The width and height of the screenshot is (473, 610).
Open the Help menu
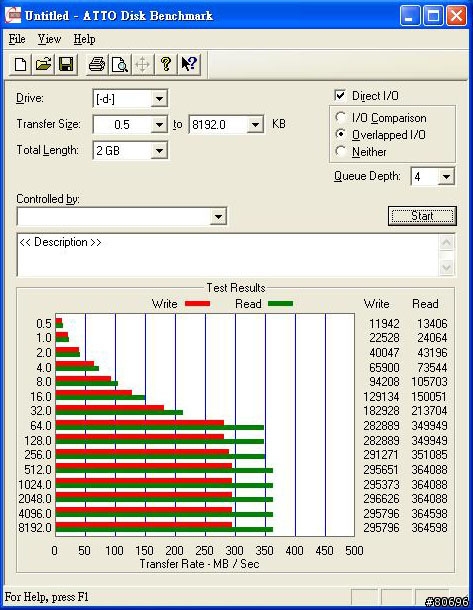click(84, 39)
